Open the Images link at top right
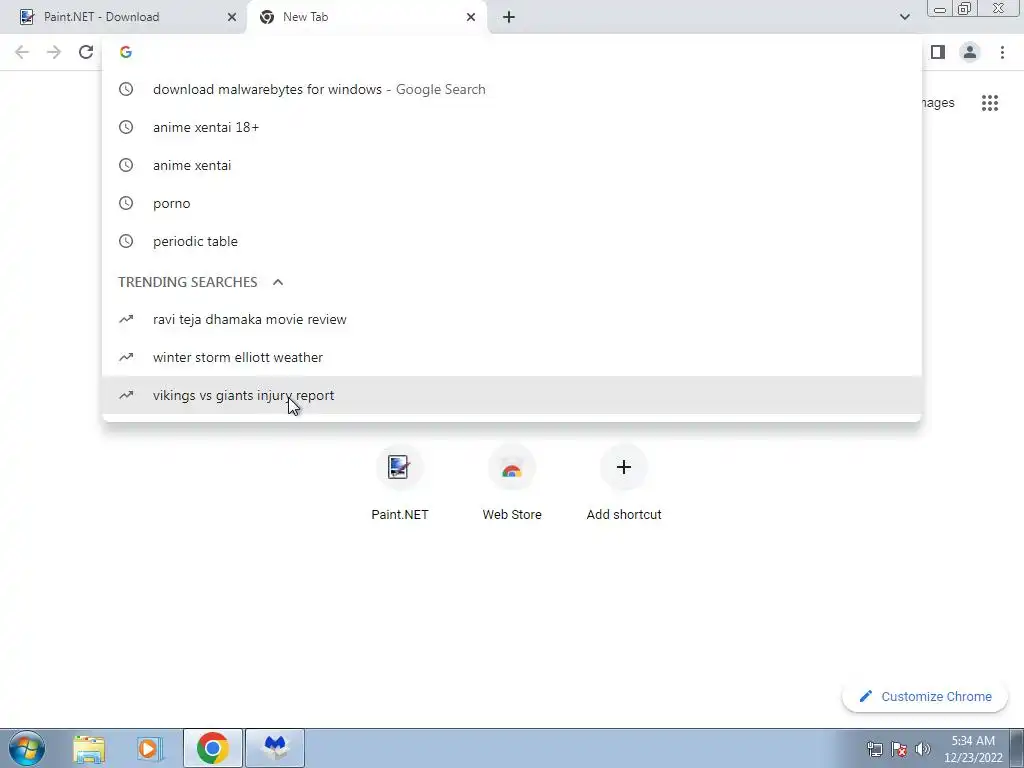Viewport: 1024px width, 768px height. click(938, 103)
